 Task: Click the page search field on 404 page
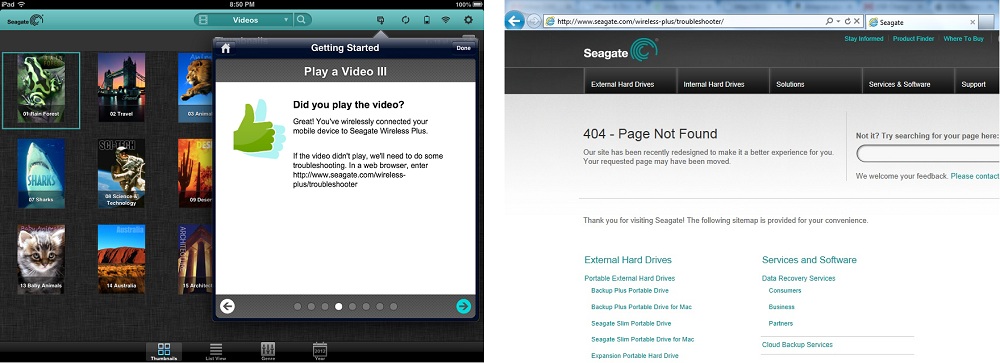(x=928, y=154)
